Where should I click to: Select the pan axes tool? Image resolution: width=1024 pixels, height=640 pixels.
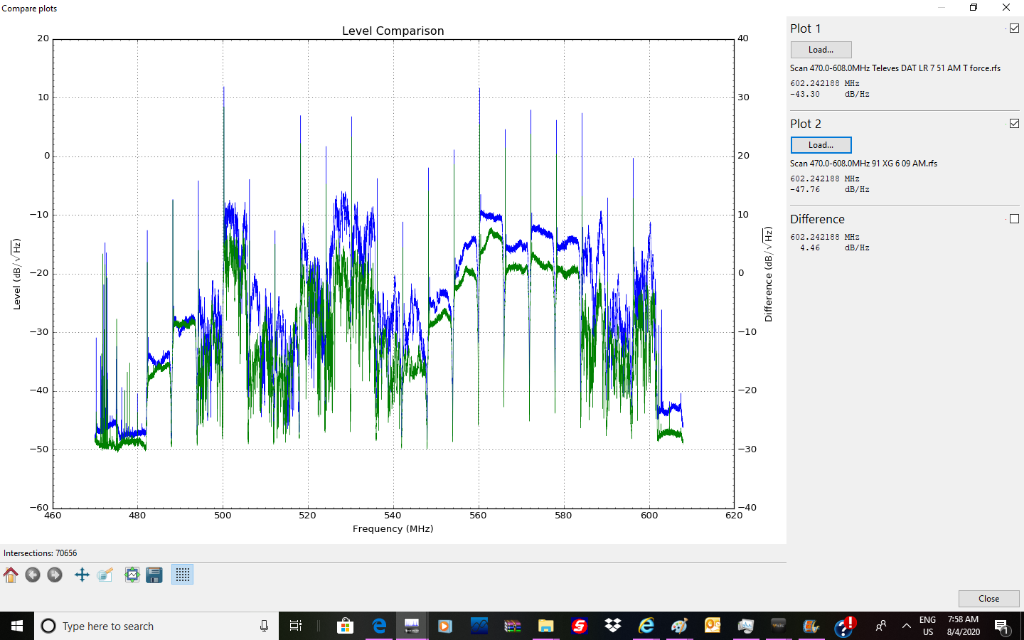(82, 575)
